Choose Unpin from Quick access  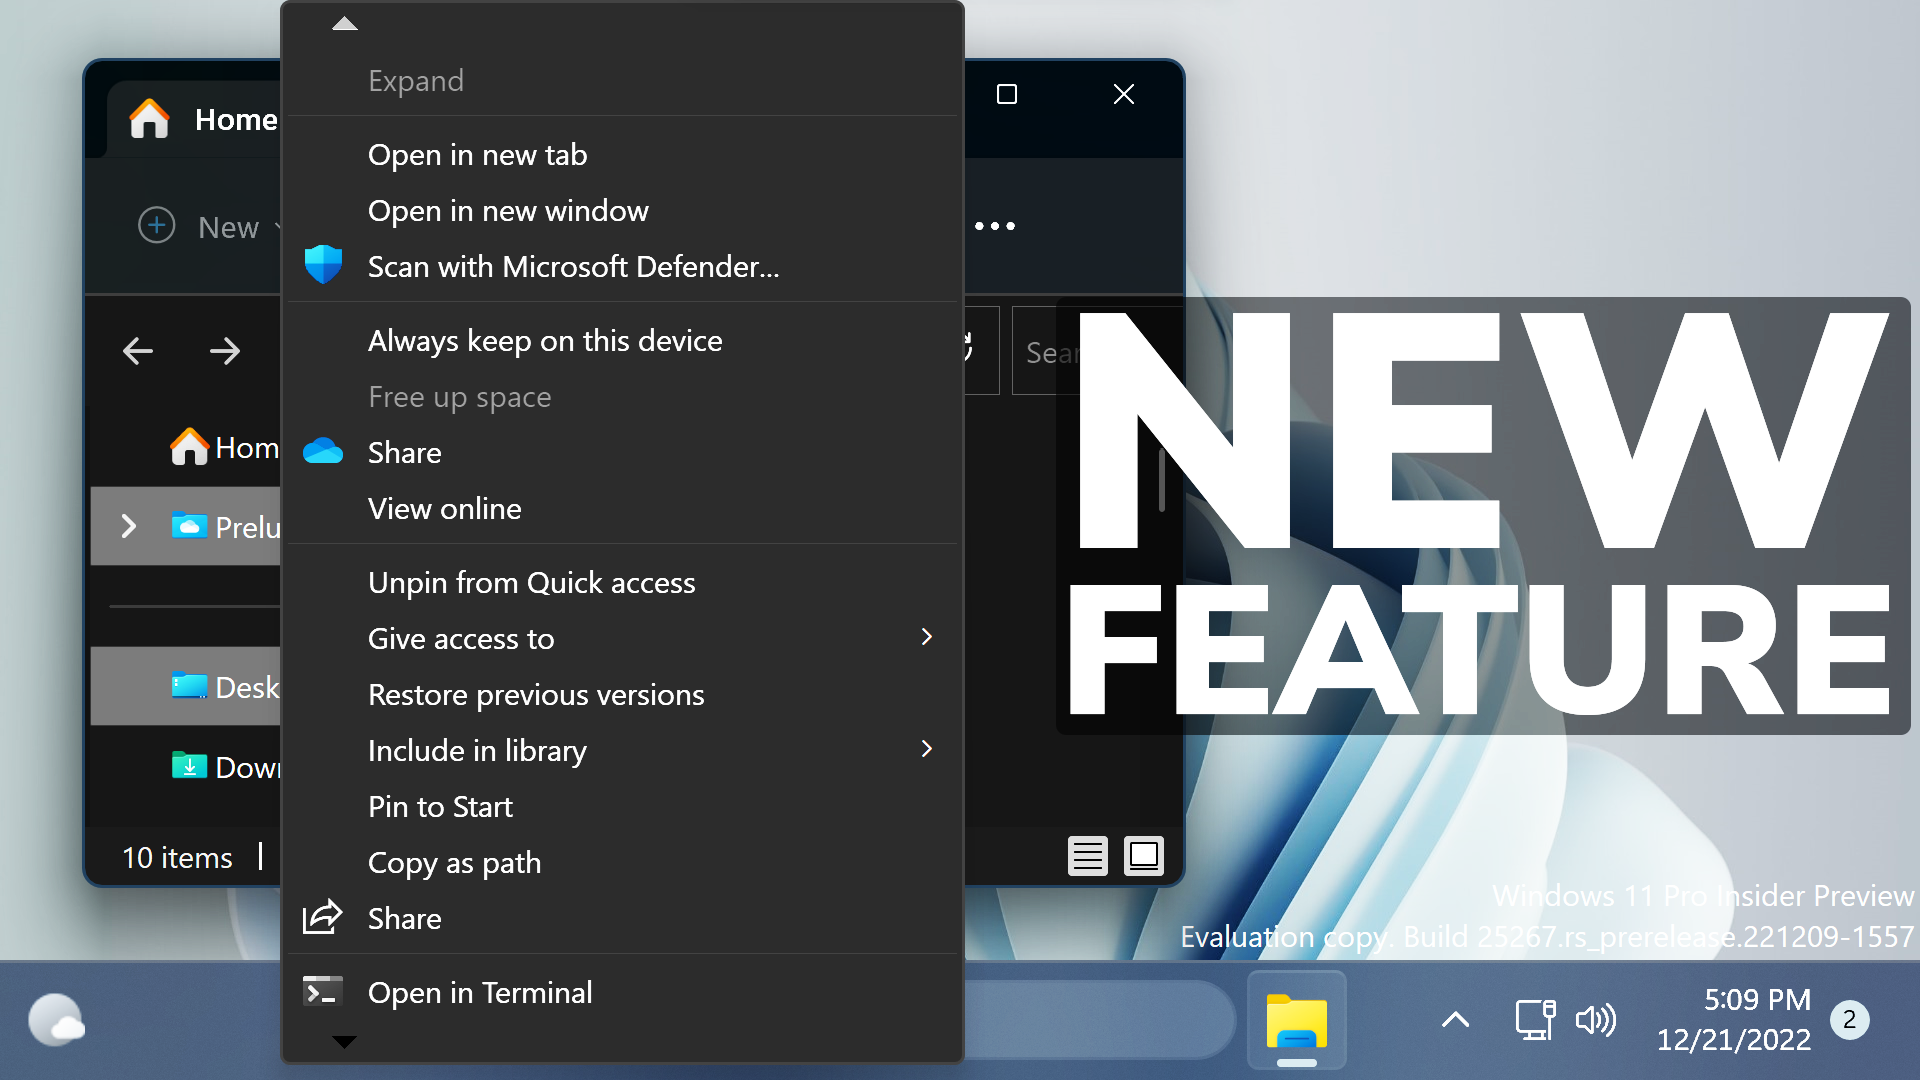click(x=531, y=582)
